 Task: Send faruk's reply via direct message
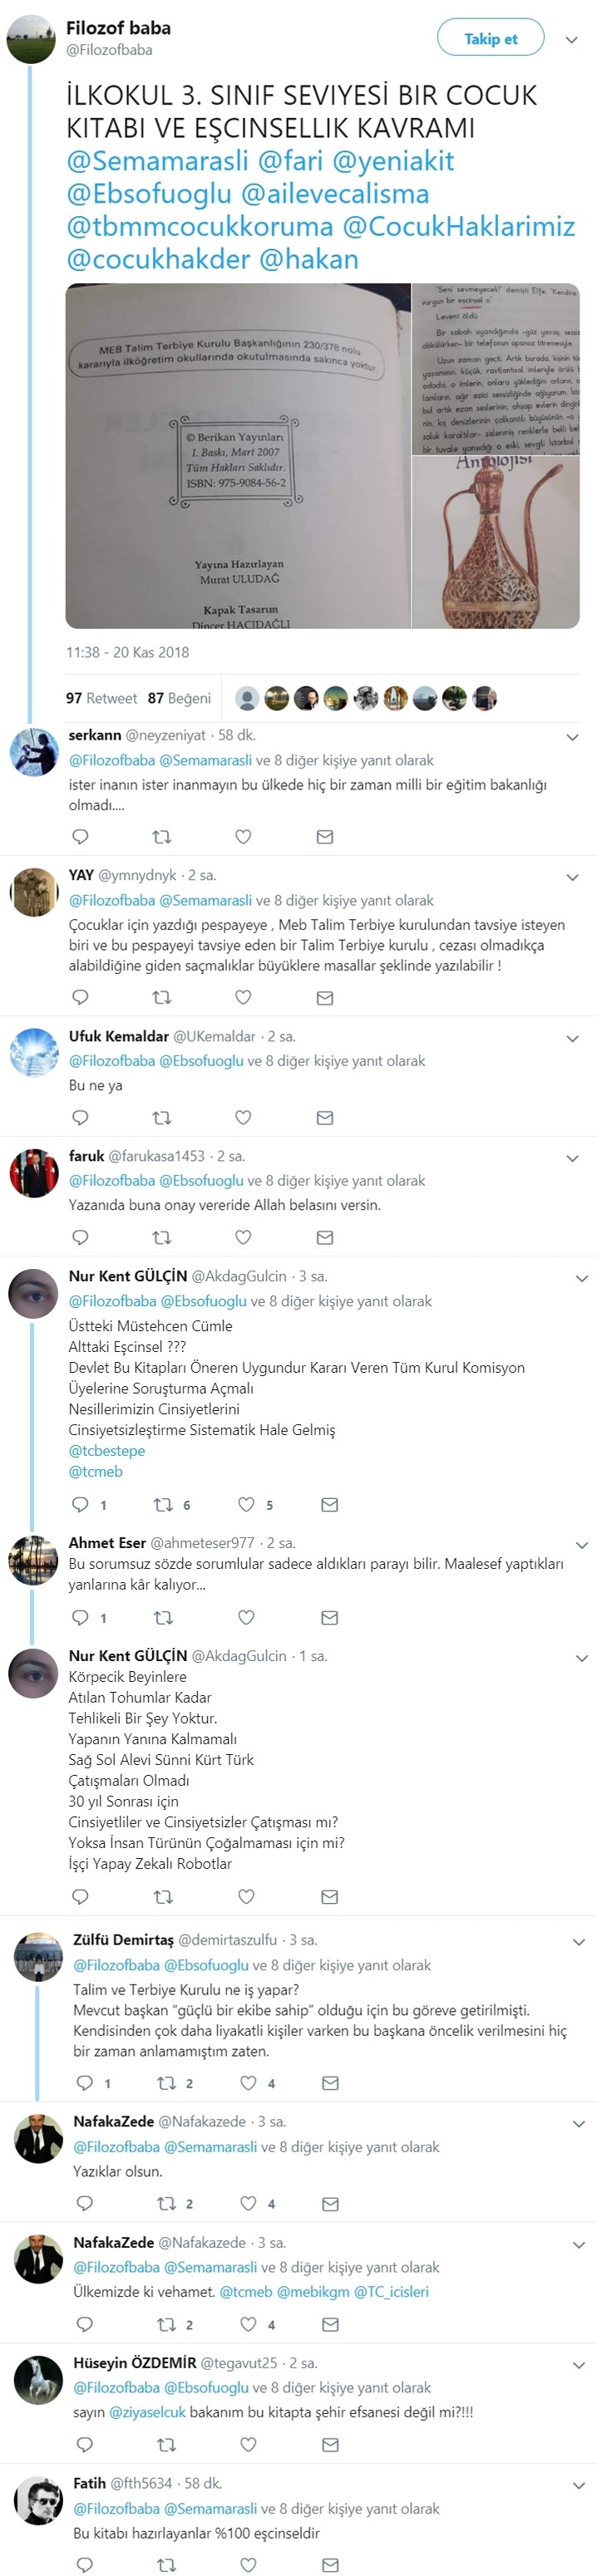[325, 1237]
